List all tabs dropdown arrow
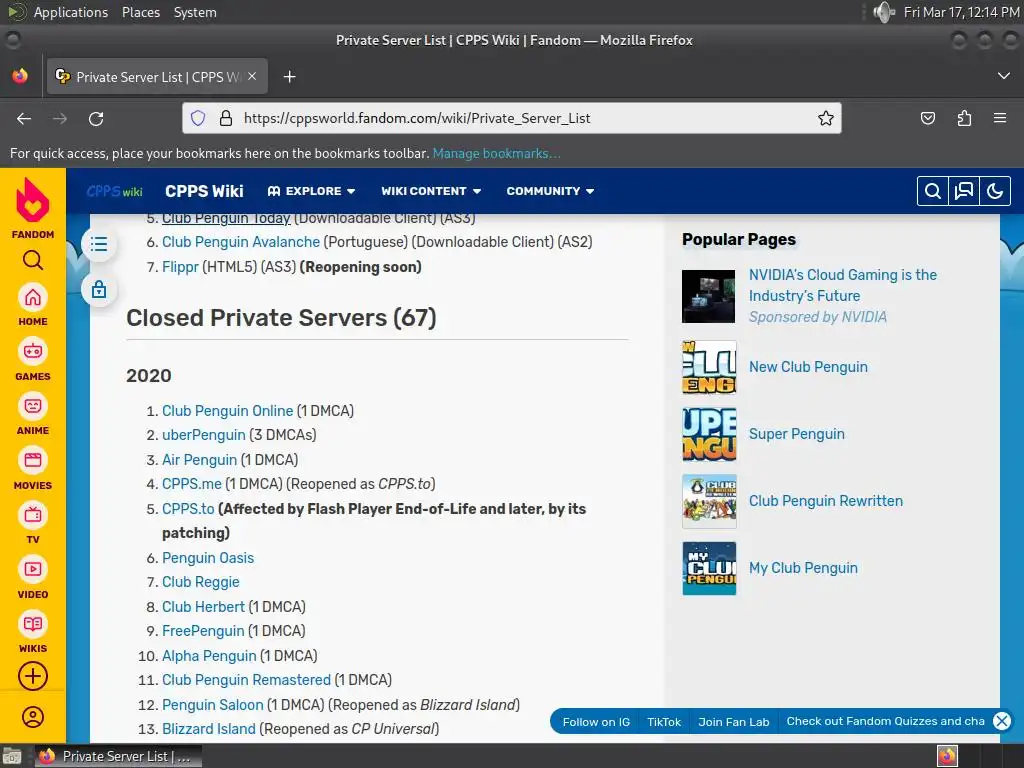1024x768 pixels. tap(1004, 76)
